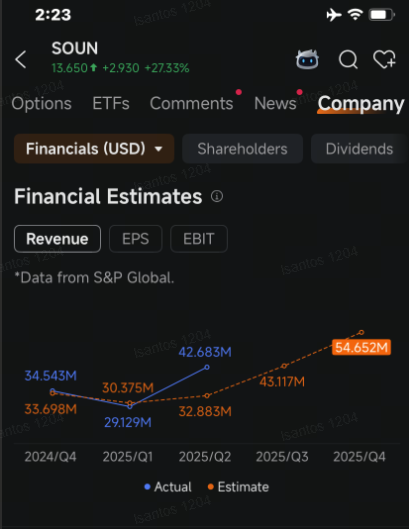Screen dimensions: 409x529
Task: Tap the 42.683M actual data point
Action: point(207,367)
